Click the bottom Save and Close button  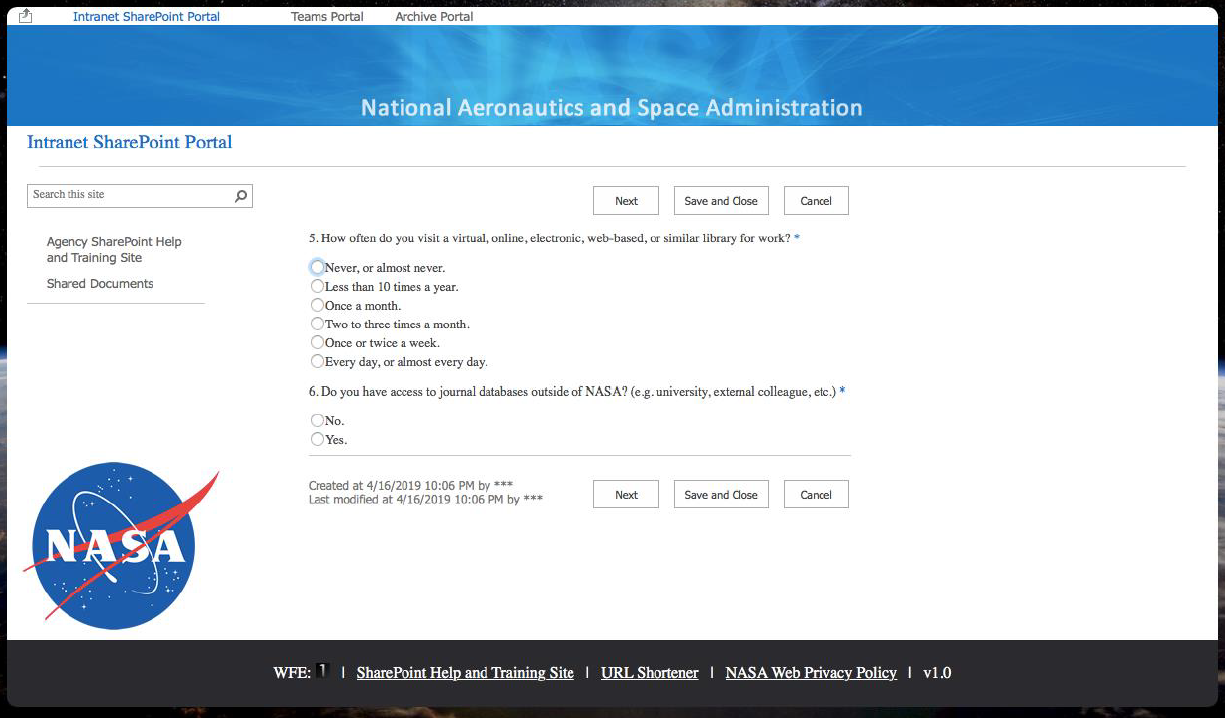point(721,495)
